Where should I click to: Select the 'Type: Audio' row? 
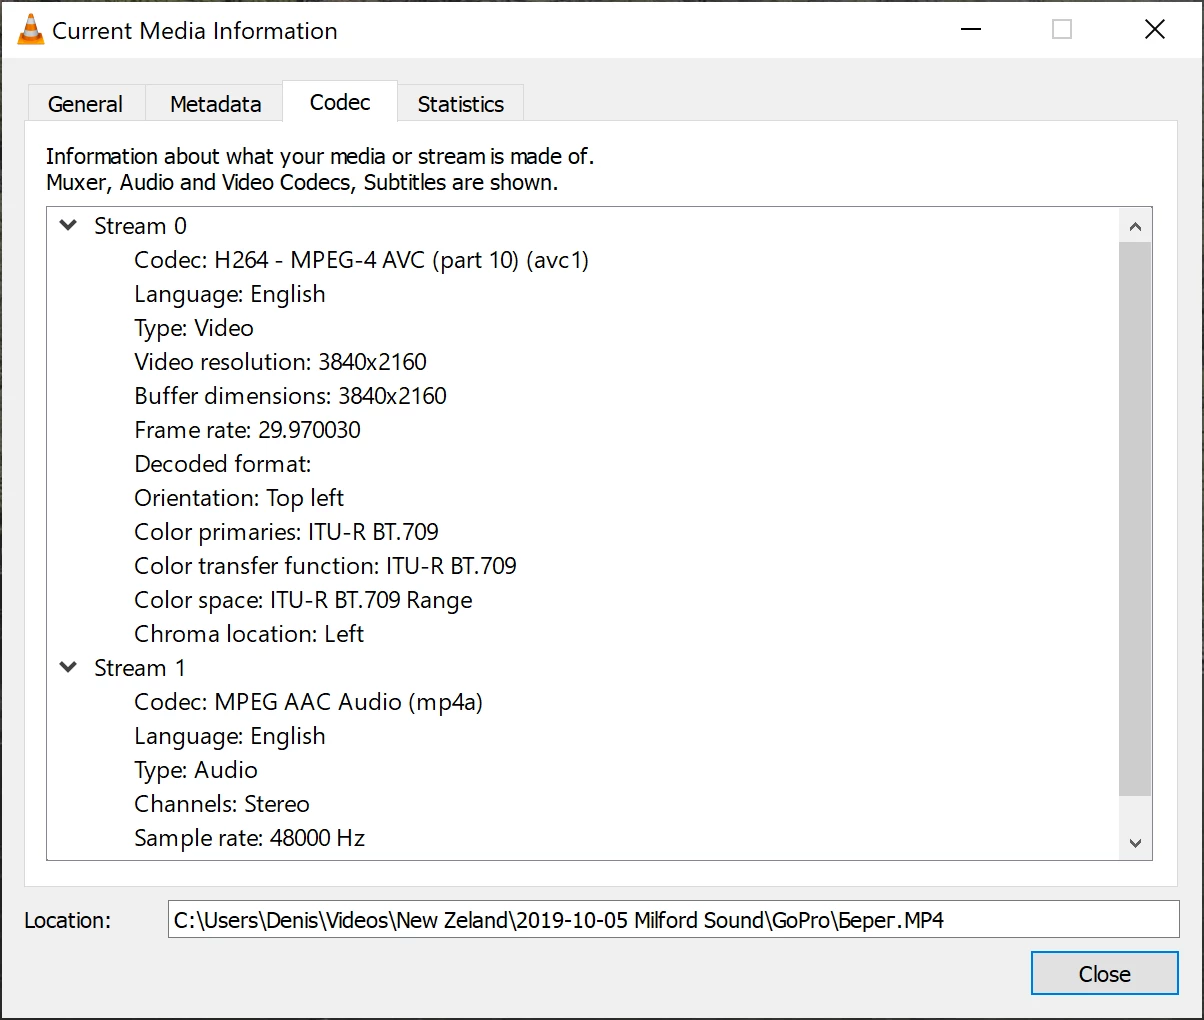pos(196,770)
